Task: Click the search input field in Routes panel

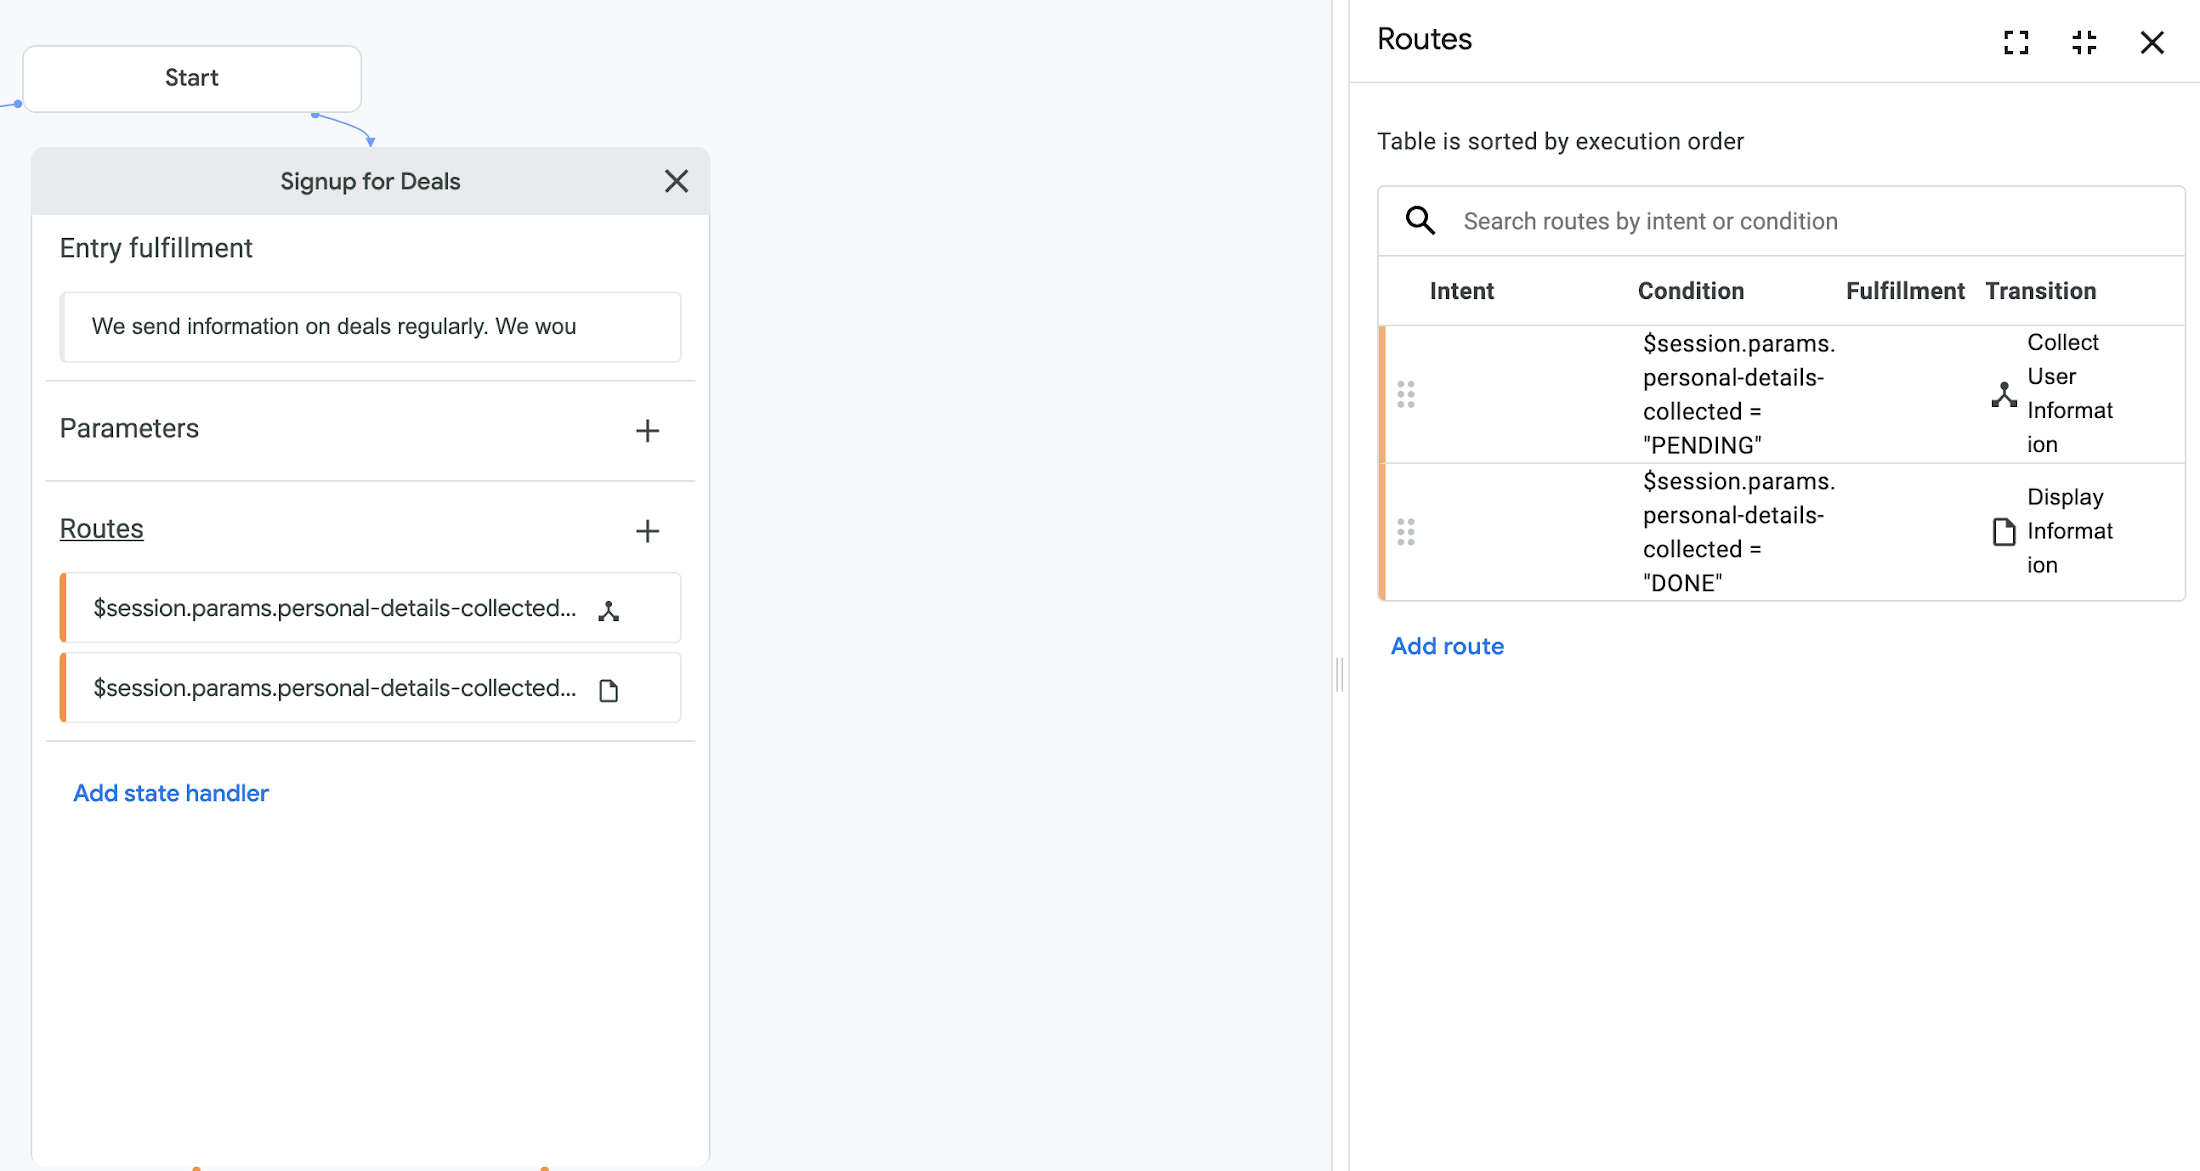Action: point(1793,221)
